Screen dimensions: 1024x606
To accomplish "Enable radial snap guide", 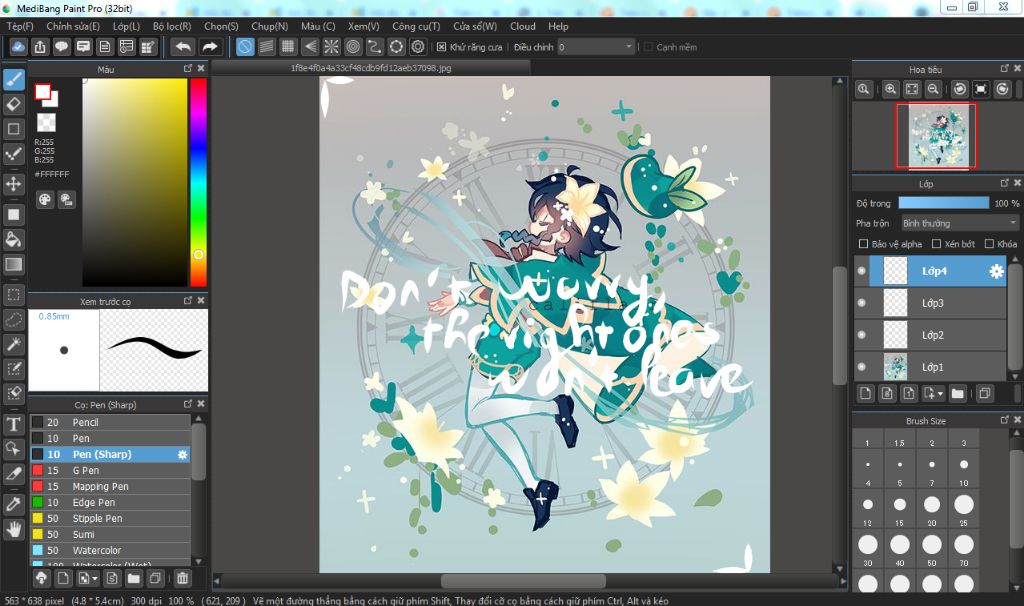I will 332,47.
